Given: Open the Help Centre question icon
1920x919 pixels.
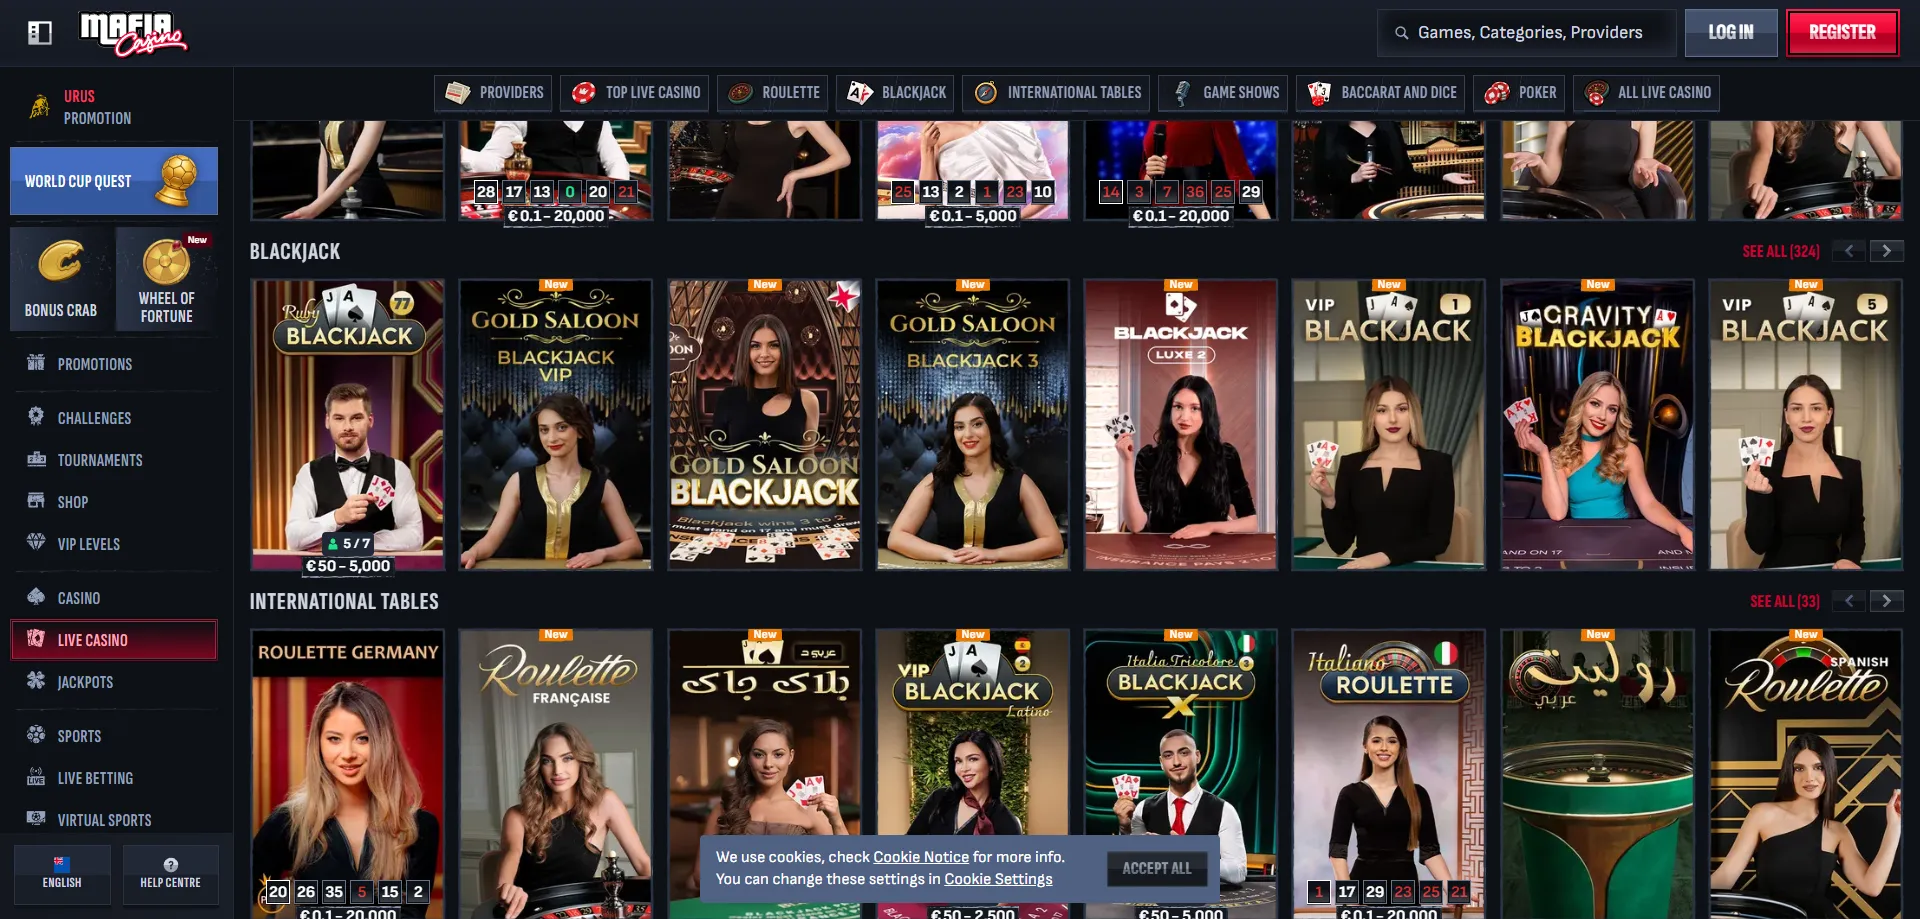Looking at the screenshot, I should click(x=170, y=864).
